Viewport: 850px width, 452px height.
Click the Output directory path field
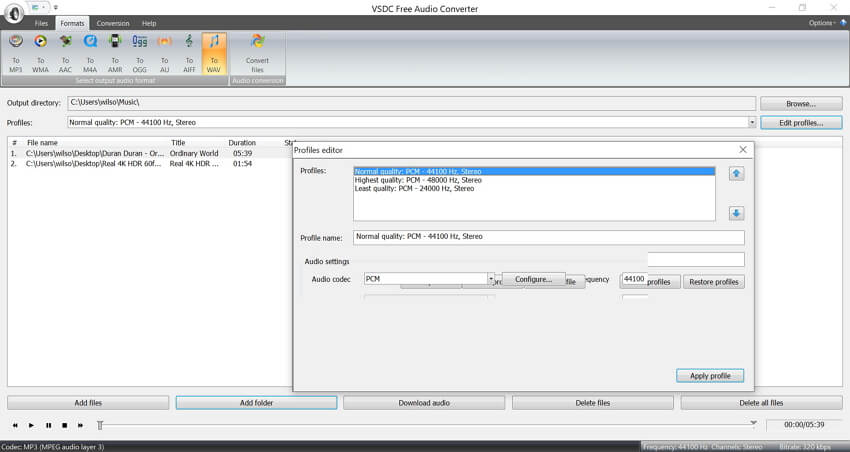pos(411,103)
